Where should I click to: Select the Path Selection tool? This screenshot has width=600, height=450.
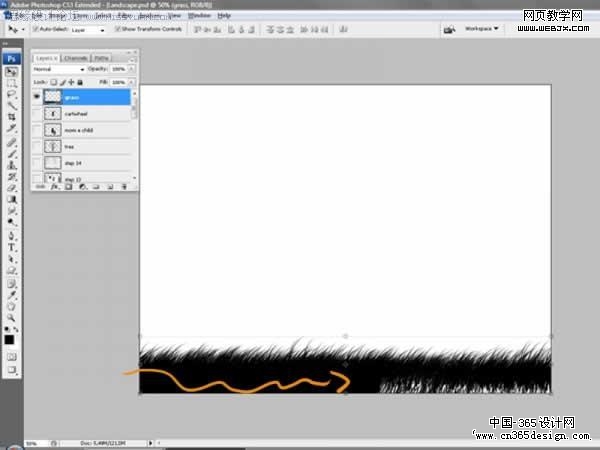[11, 259]
